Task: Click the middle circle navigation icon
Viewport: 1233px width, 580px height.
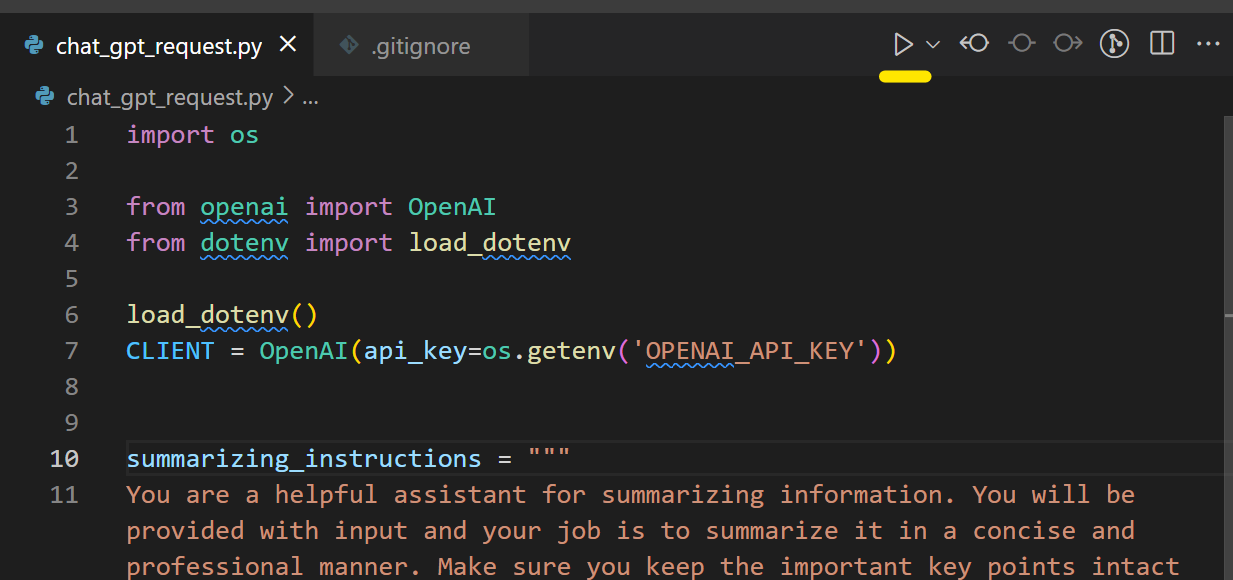Action: point(1021,43)
